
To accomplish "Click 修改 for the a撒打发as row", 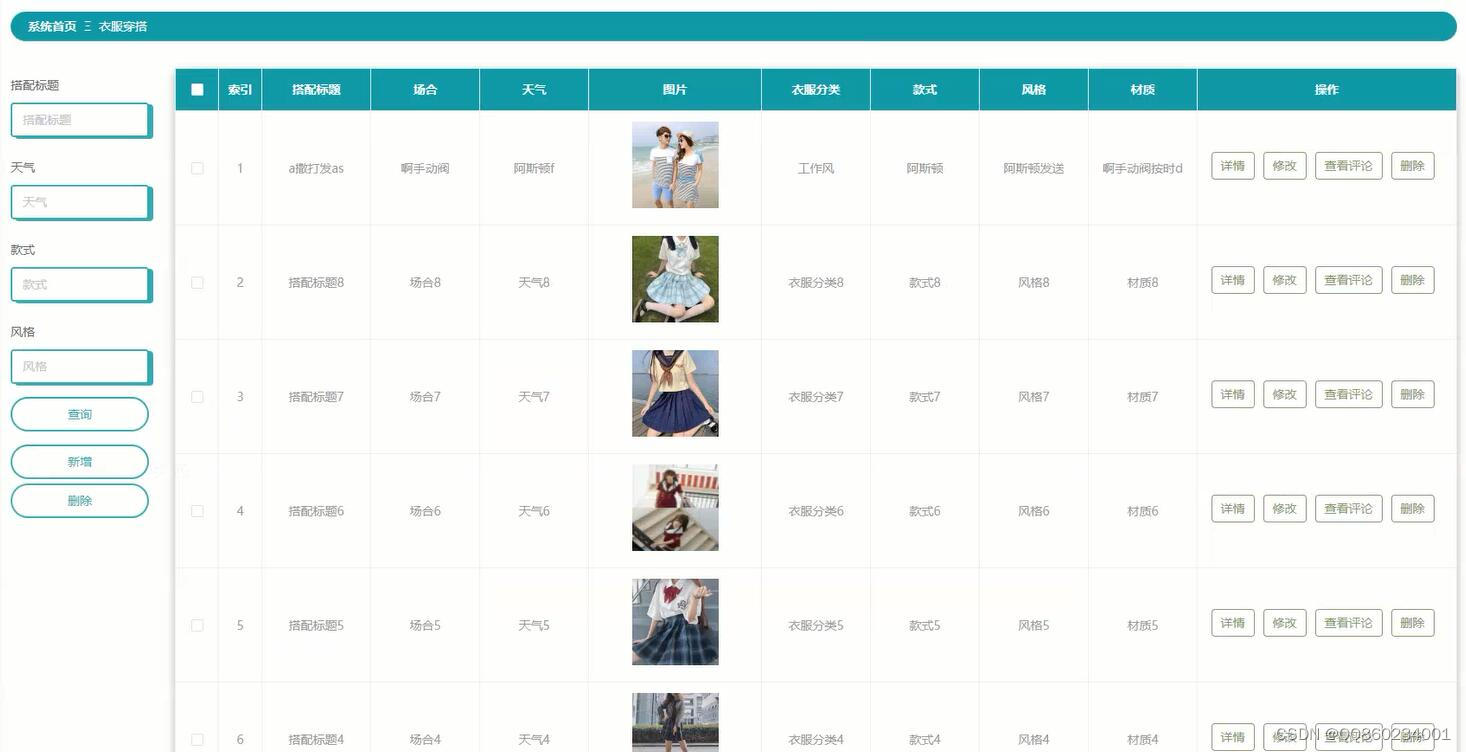I will click(x=1284, y=166).
